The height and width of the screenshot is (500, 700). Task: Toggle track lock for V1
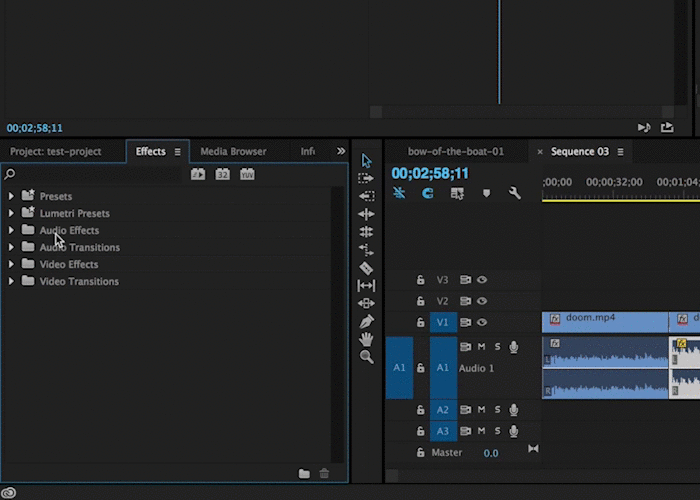click(421, 322)
